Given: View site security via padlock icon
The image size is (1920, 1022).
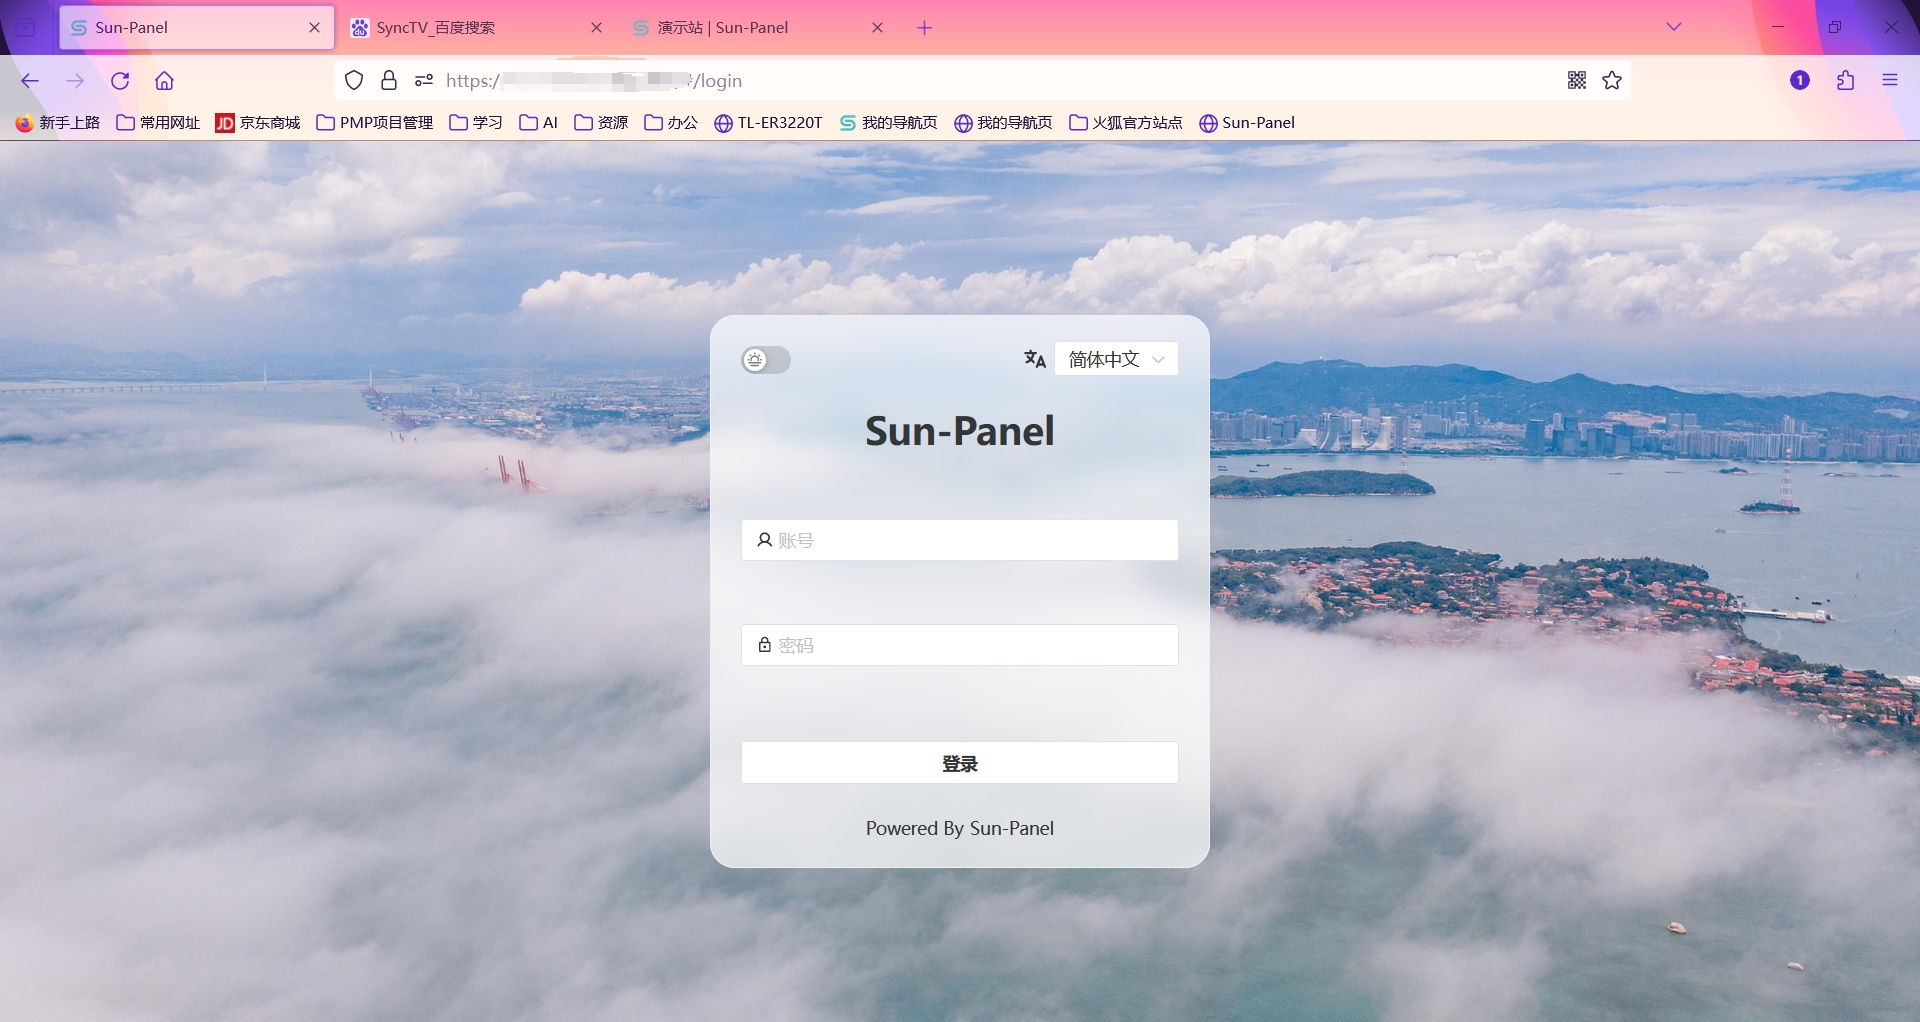Looking at the screenshot, I should click(389, 80).
